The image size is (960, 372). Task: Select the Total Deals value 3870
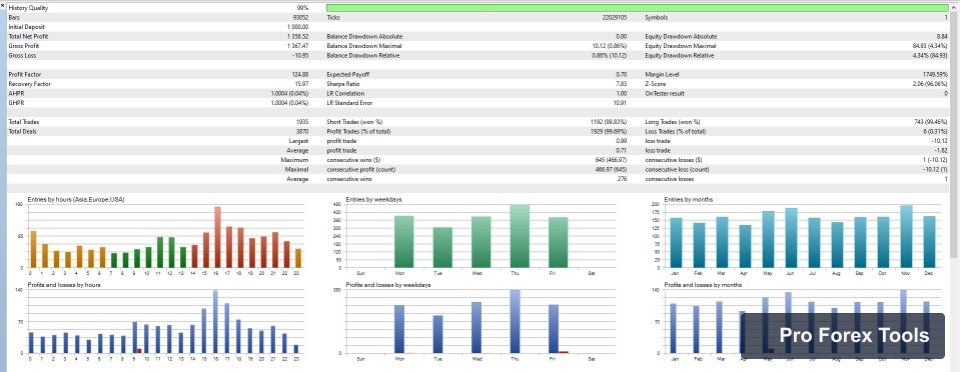pyautogui.click(x=302, y=132)
